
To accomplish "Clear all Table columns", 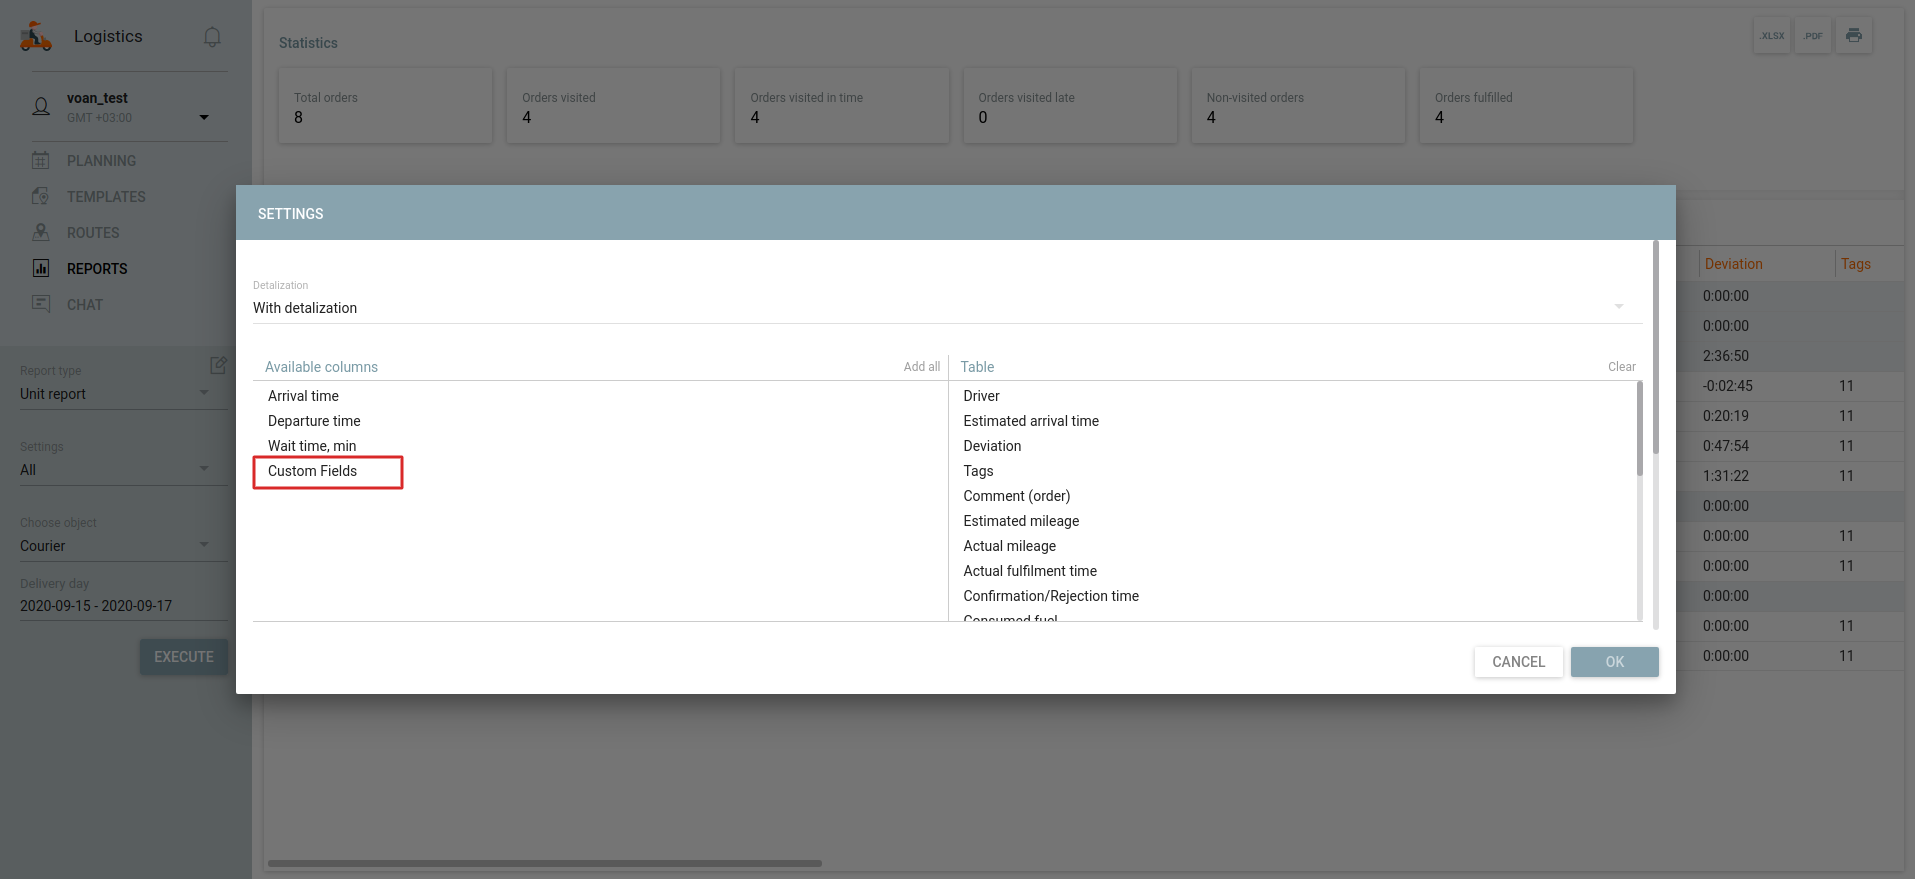I will click(x=1621, y=367).
